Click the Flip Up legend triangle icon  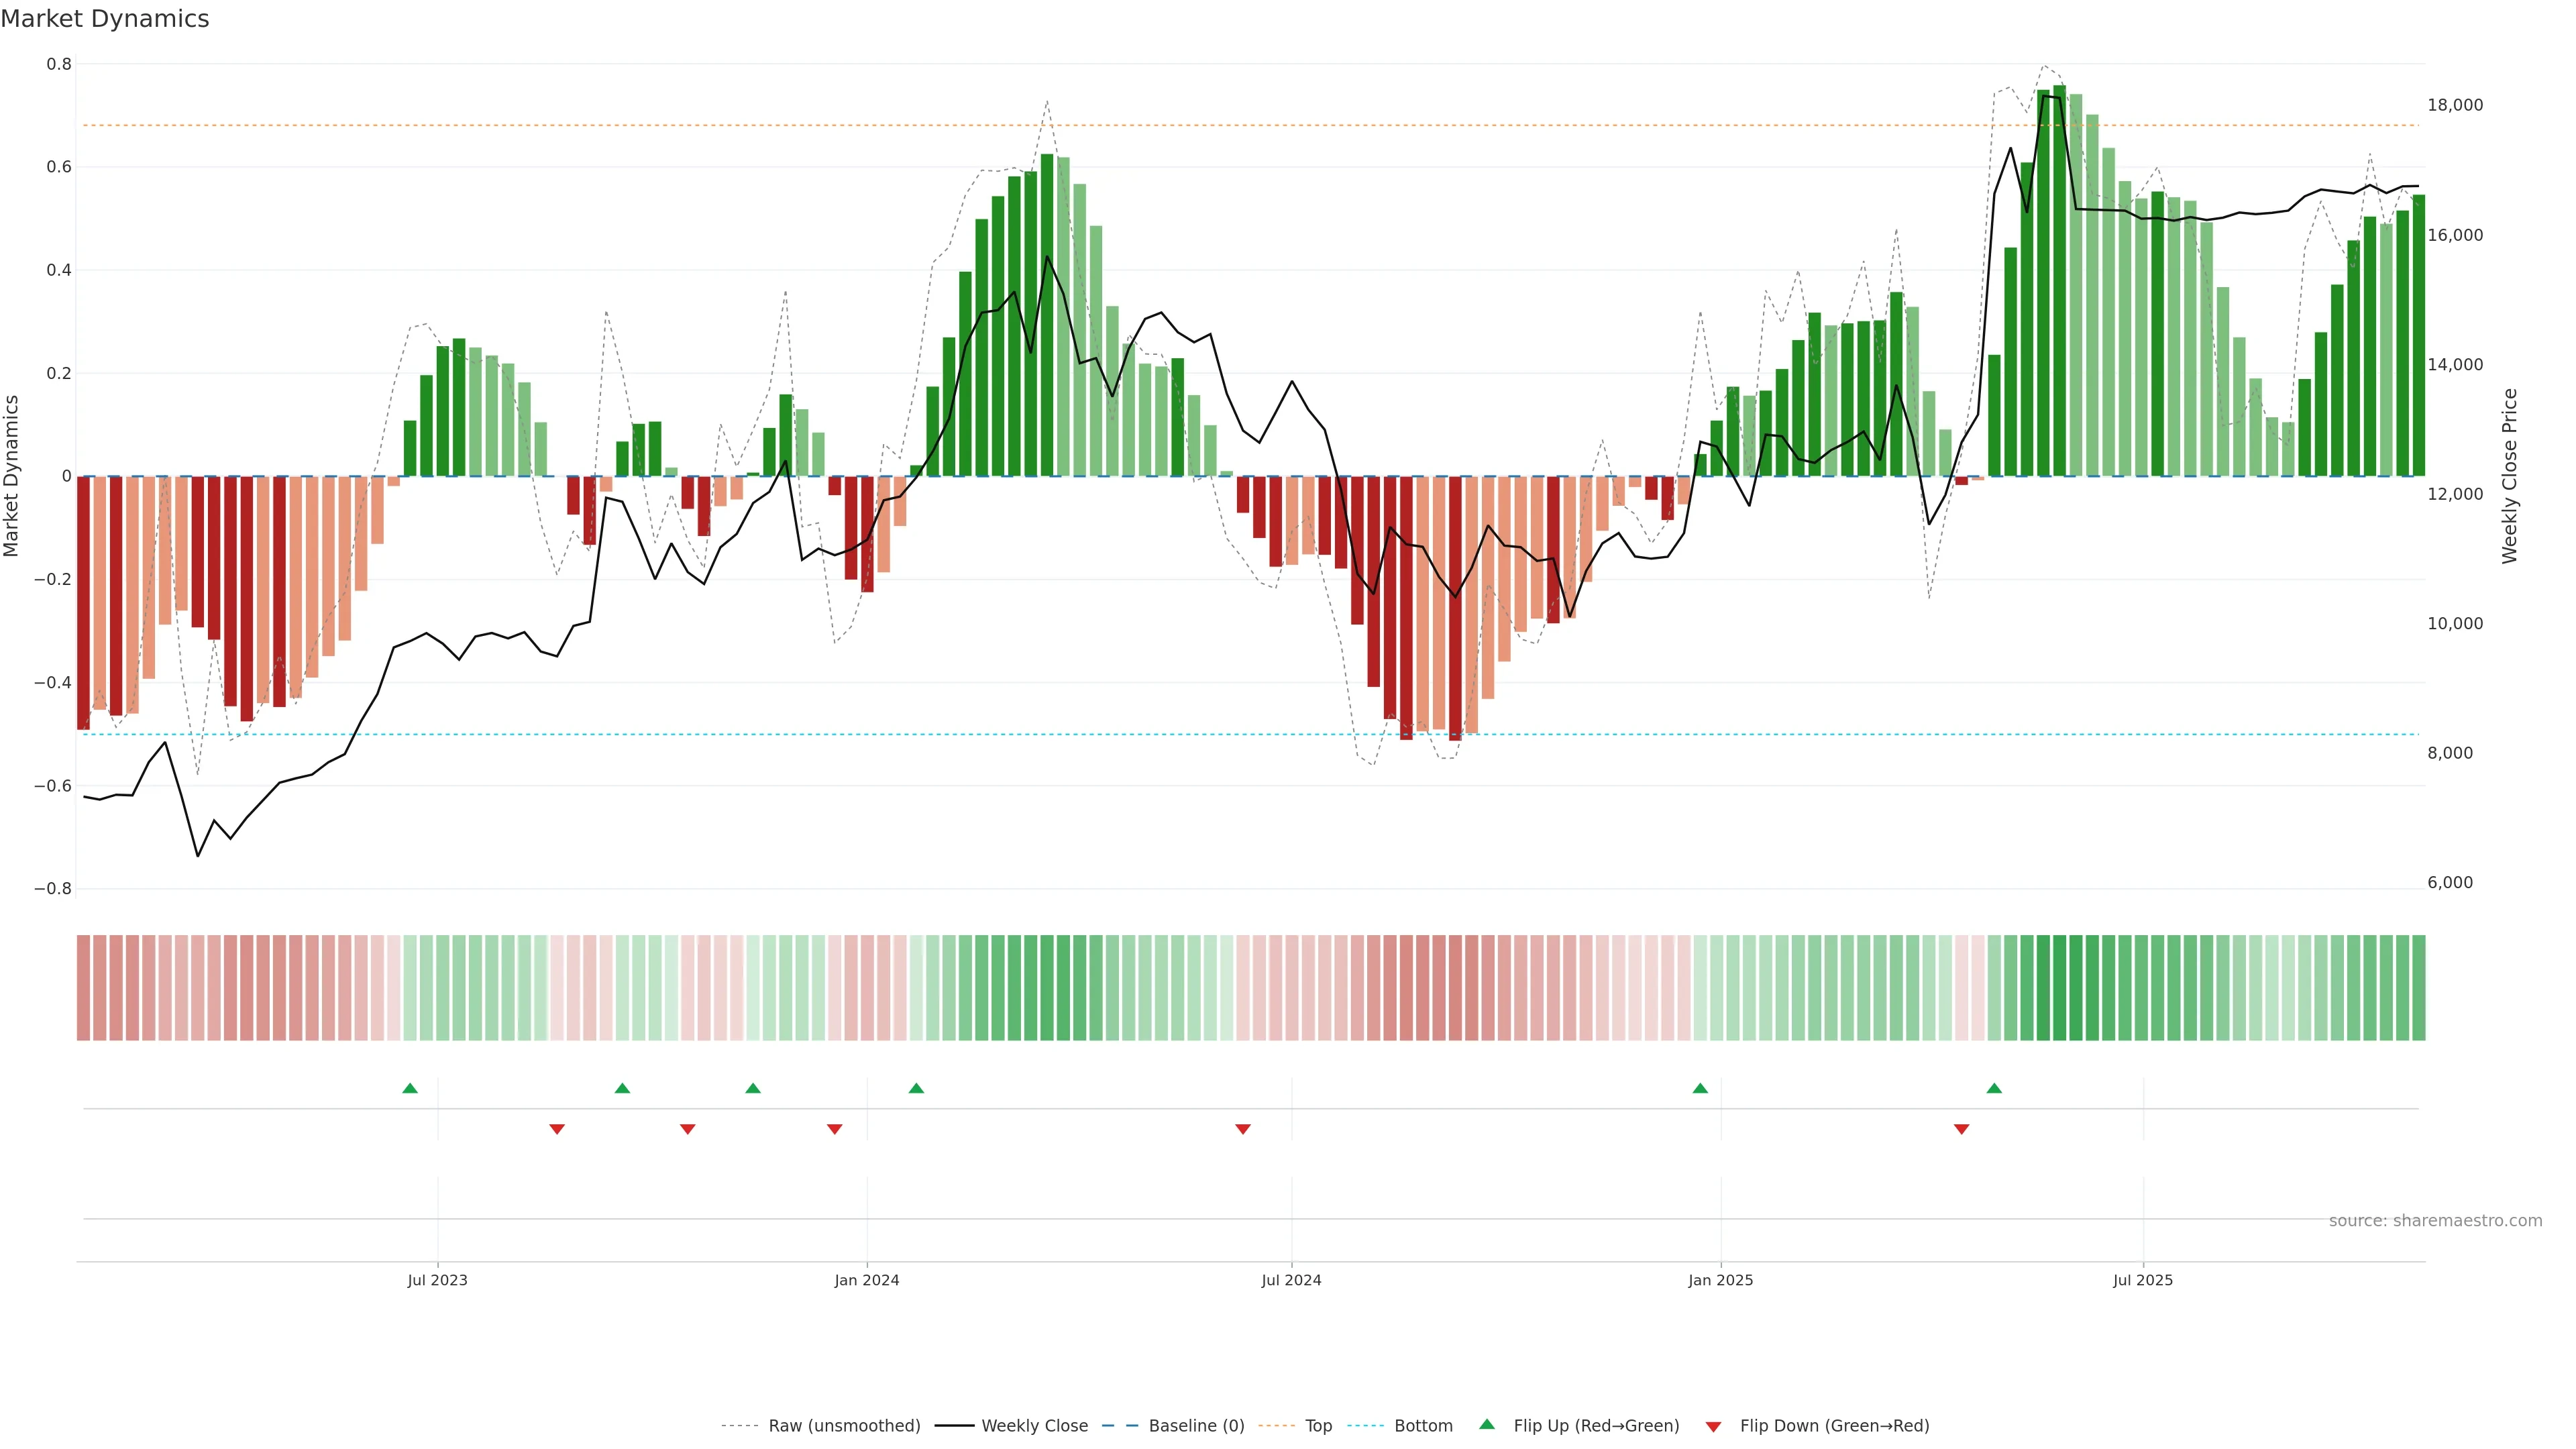coord(1487,1424)
